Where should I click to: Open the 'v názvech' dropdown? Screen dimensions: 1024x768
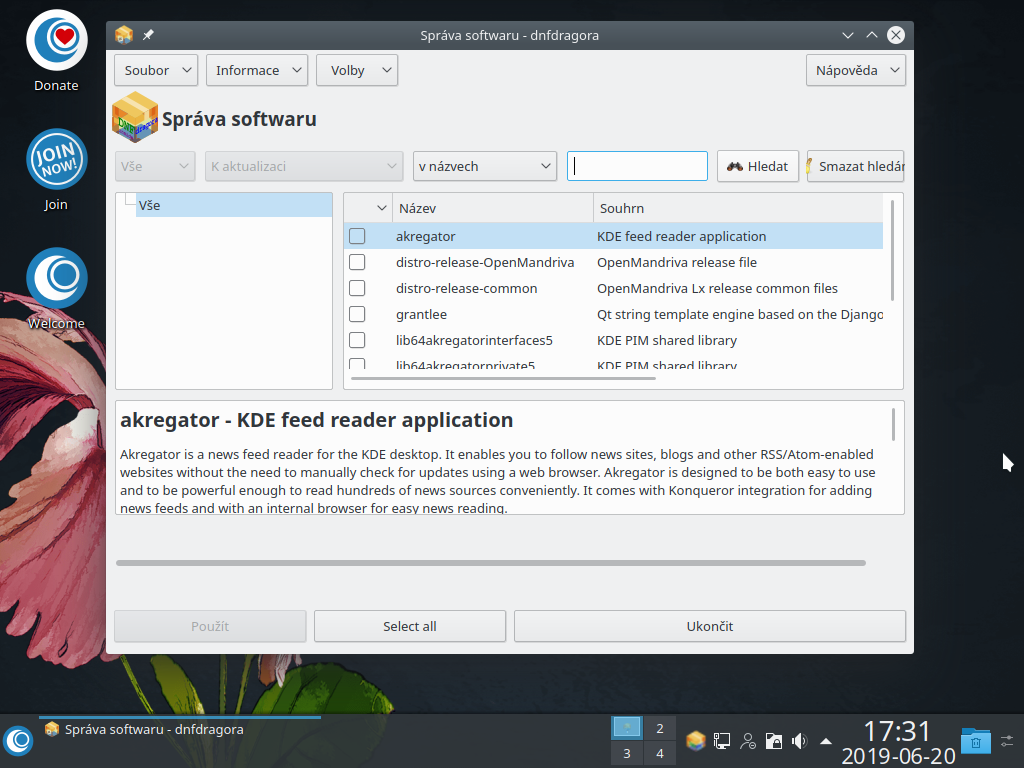click(x=484, y=166)
